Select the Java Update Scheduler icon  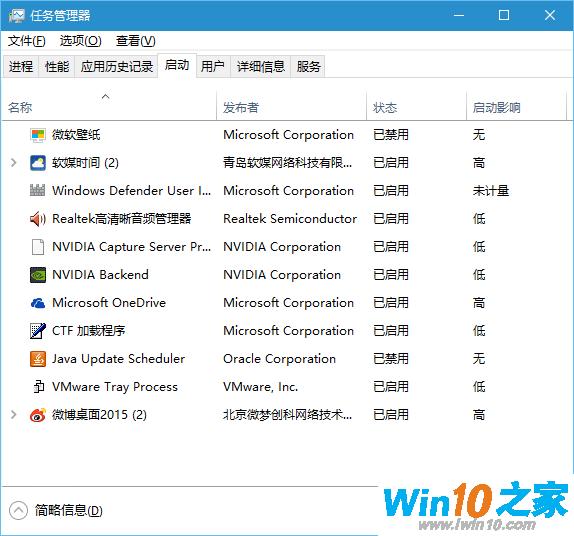pos(38,359)
